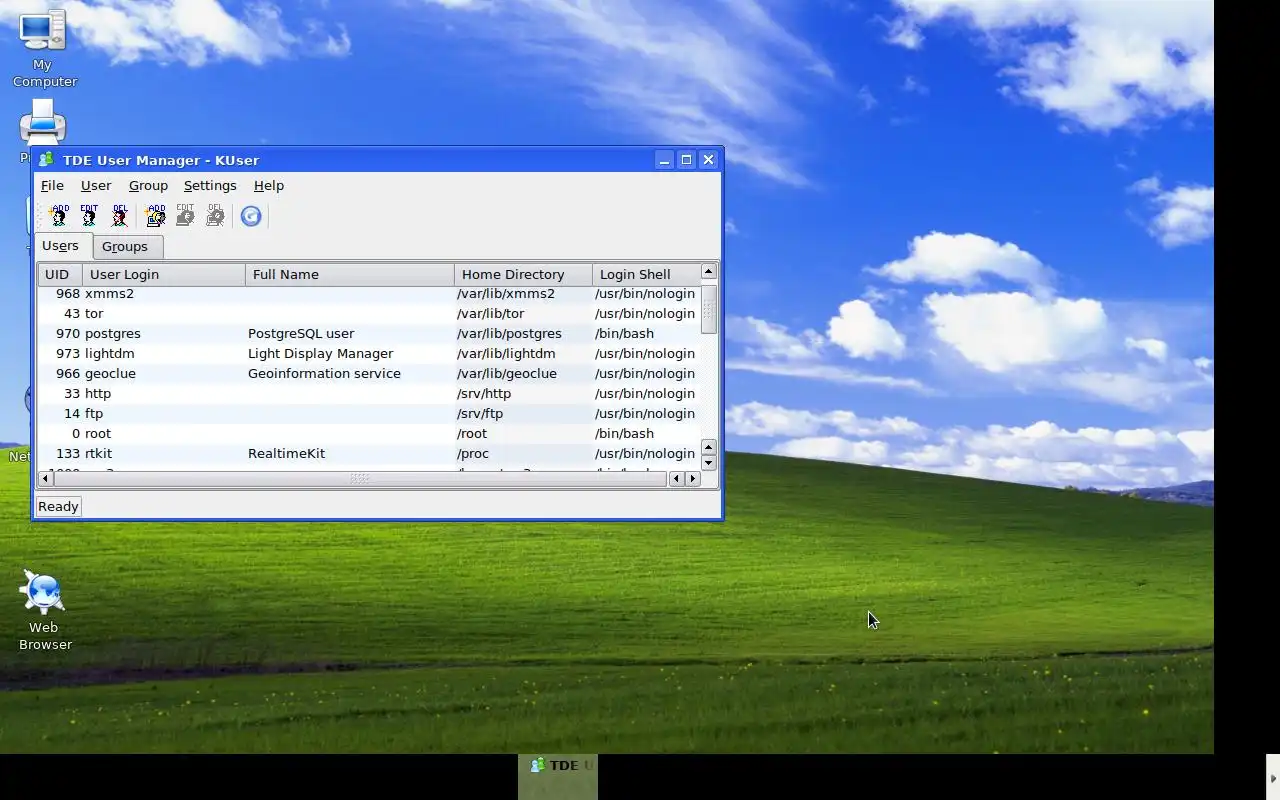Click the /var/lib/tor home directory cell
This screenshot has height=800, width=1280.
click(491, 314)
